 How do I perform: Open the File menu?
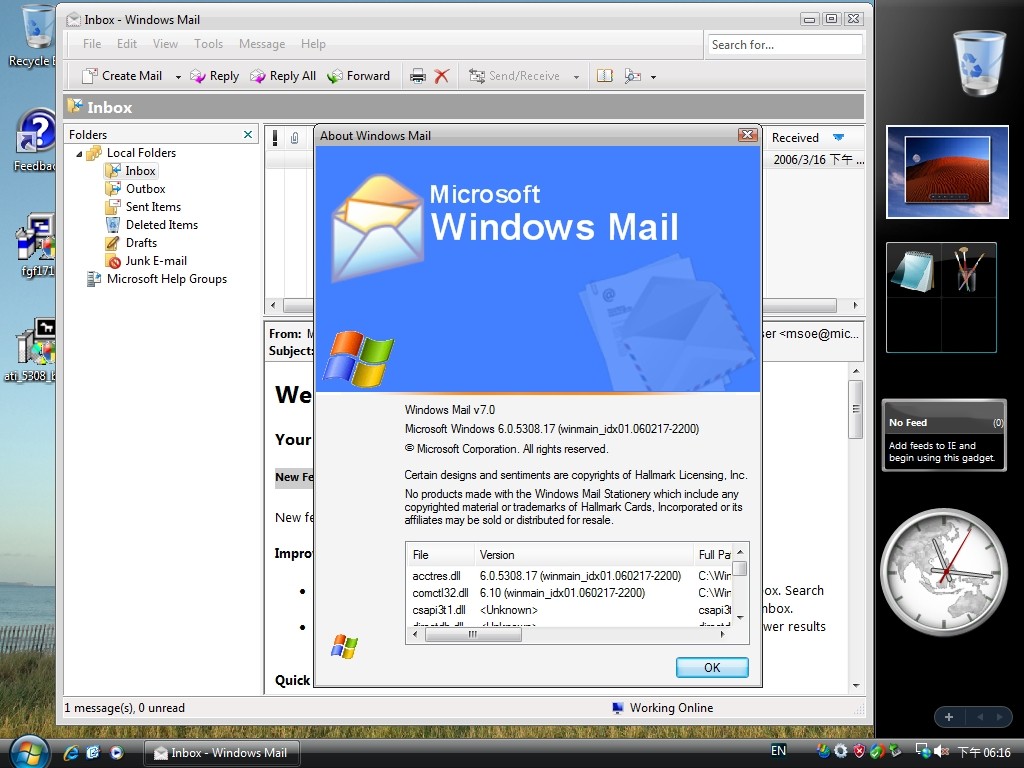[92, 44]
